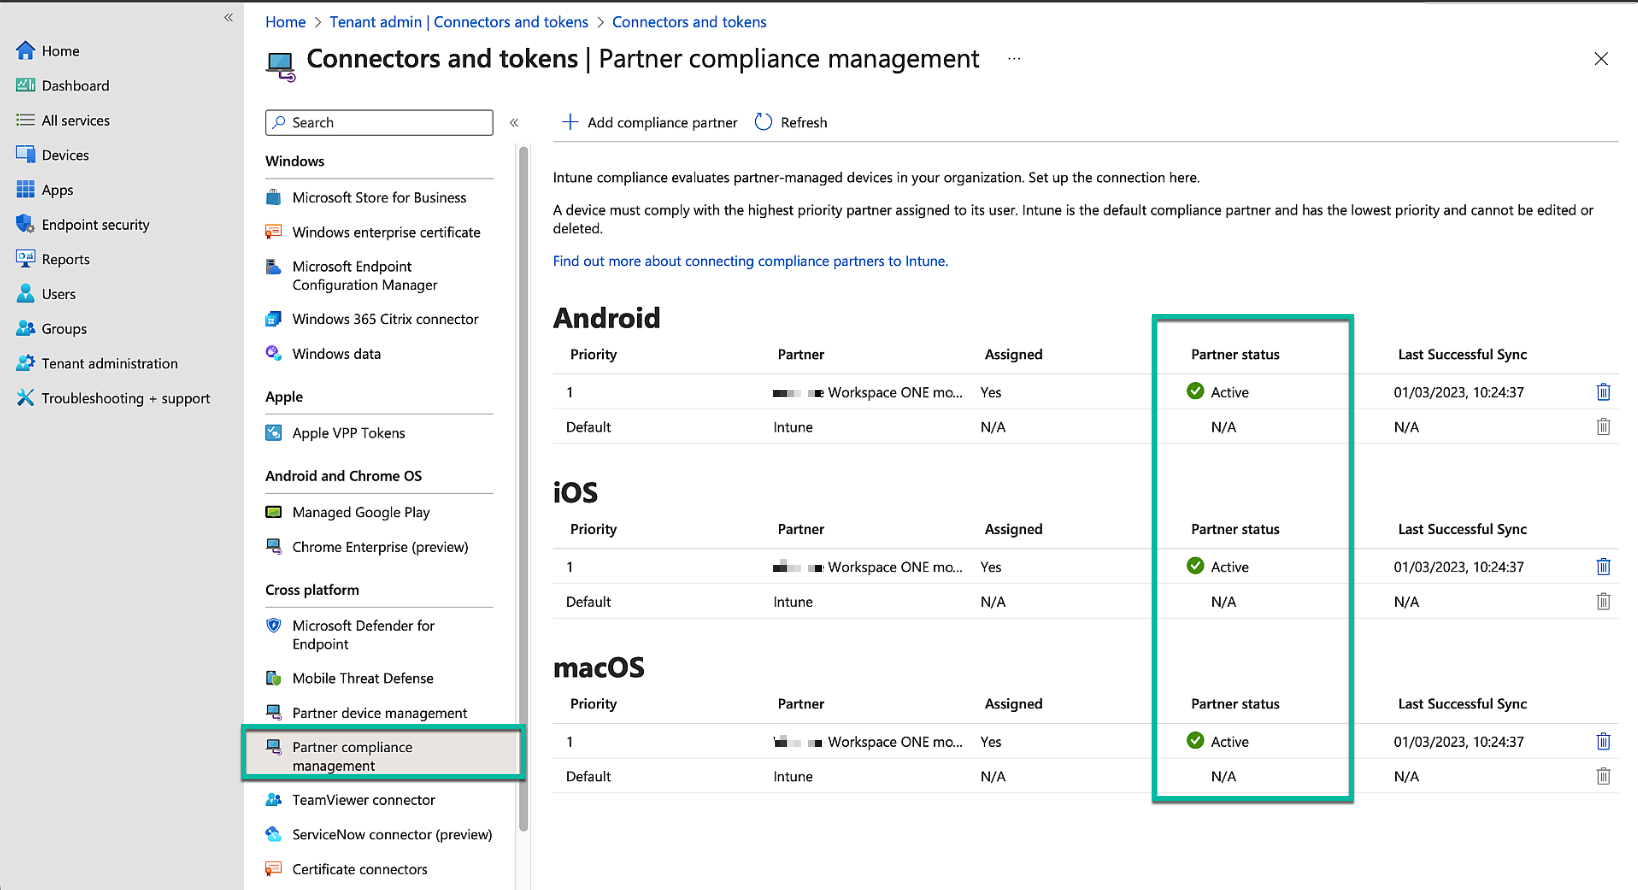Go to Home breadcrumb link
The image size is (1638, 890).
(x=285, y=22)
